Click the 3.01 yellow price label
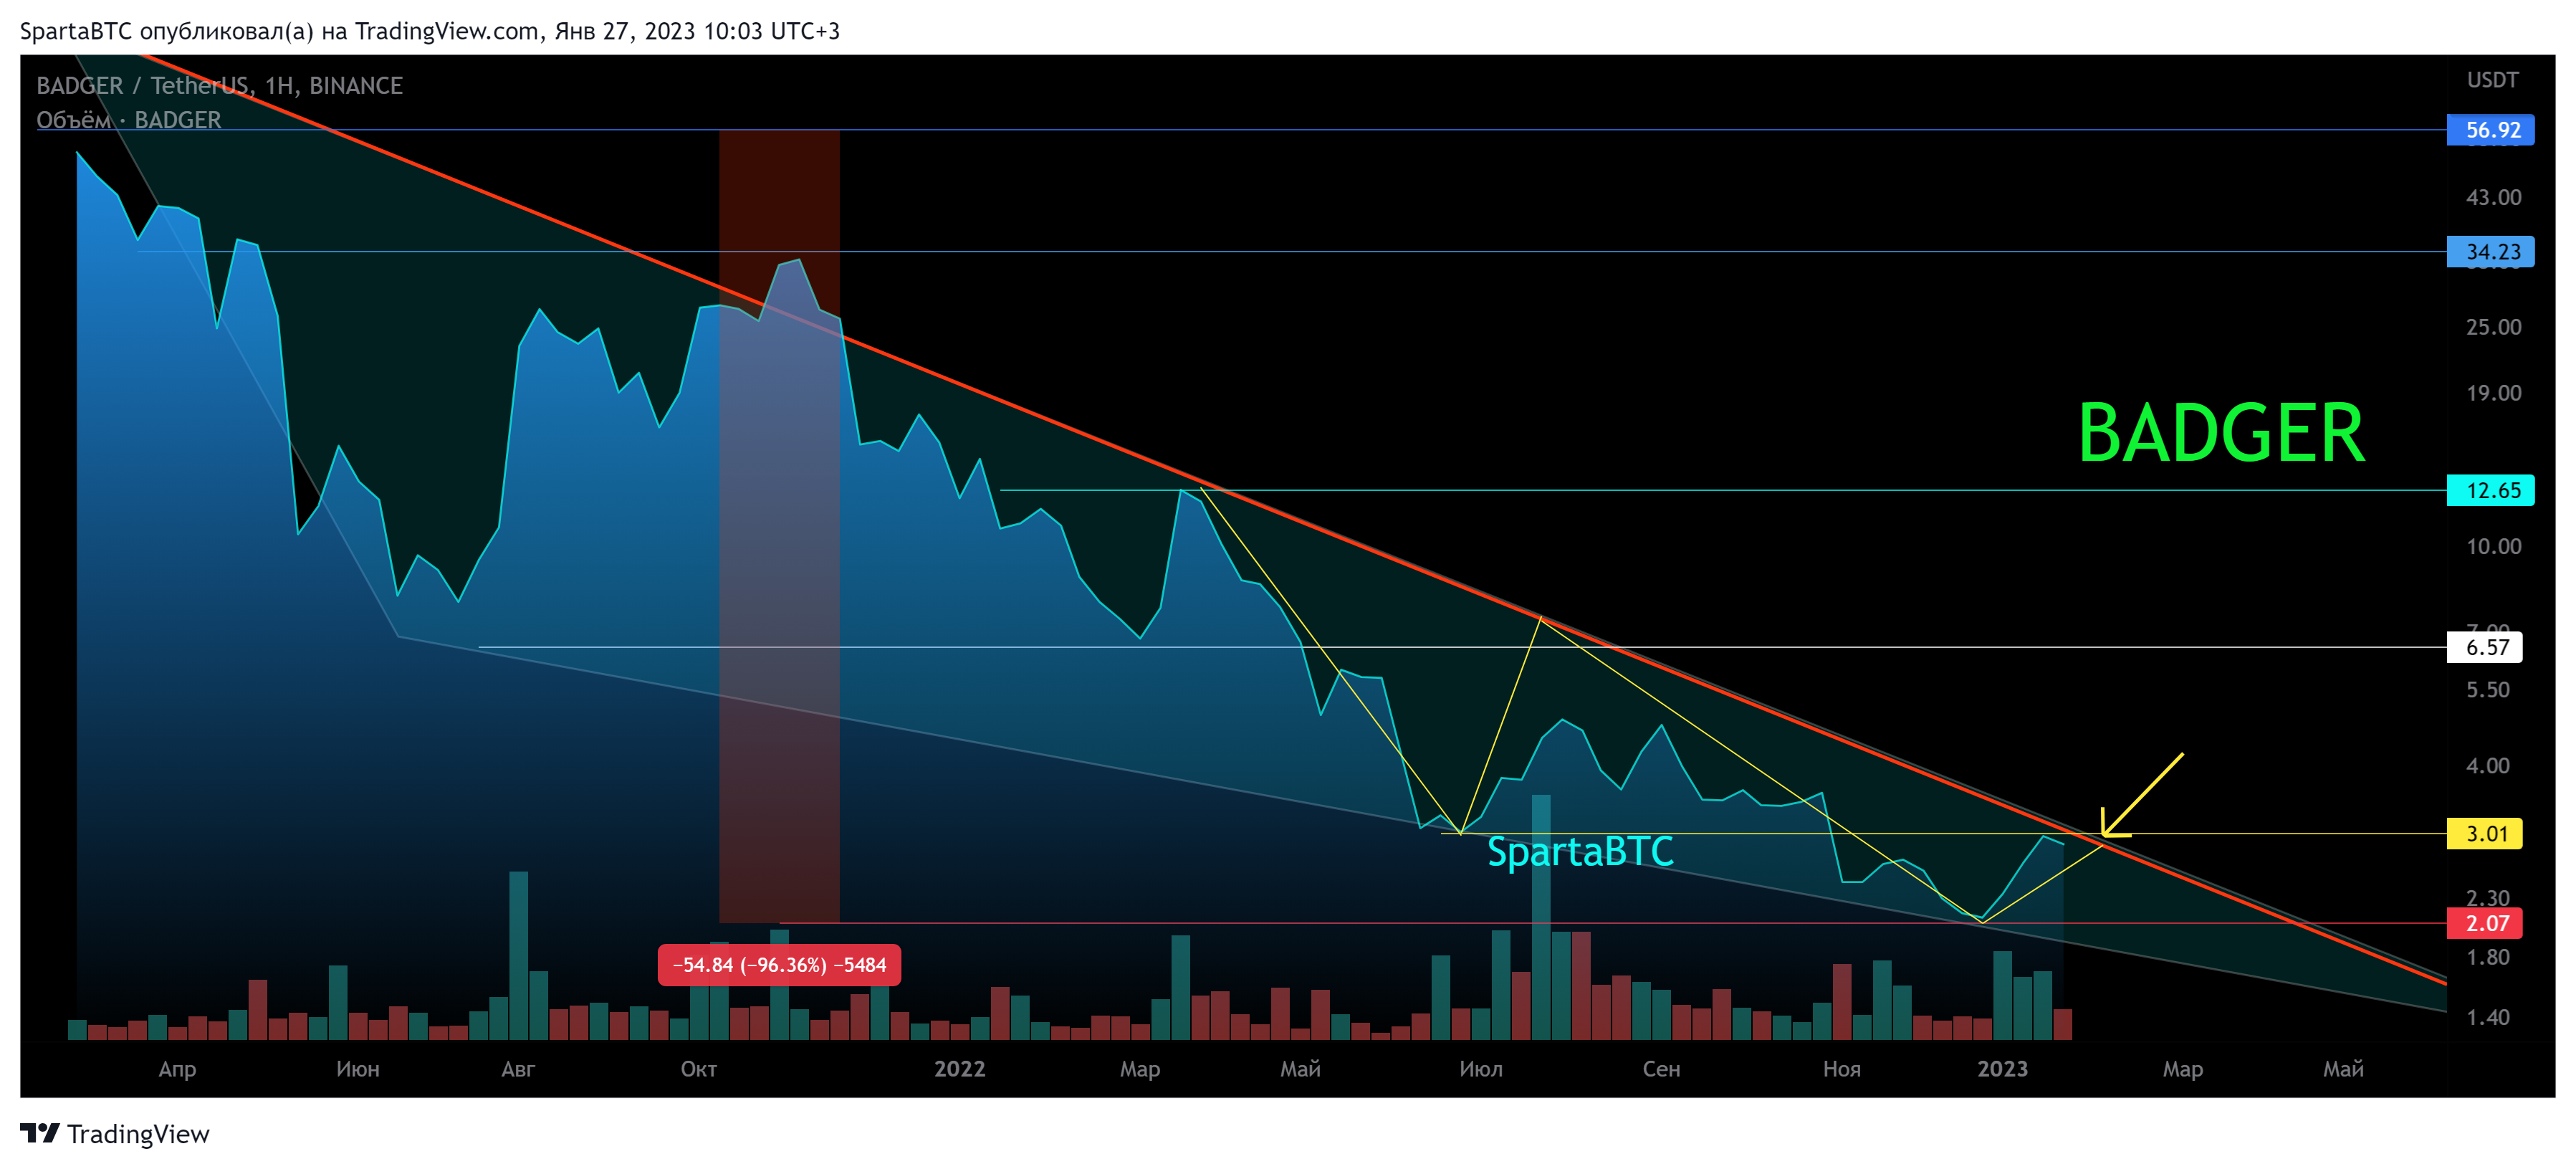This screenshot has width=2576, height=1169. 2485,834
